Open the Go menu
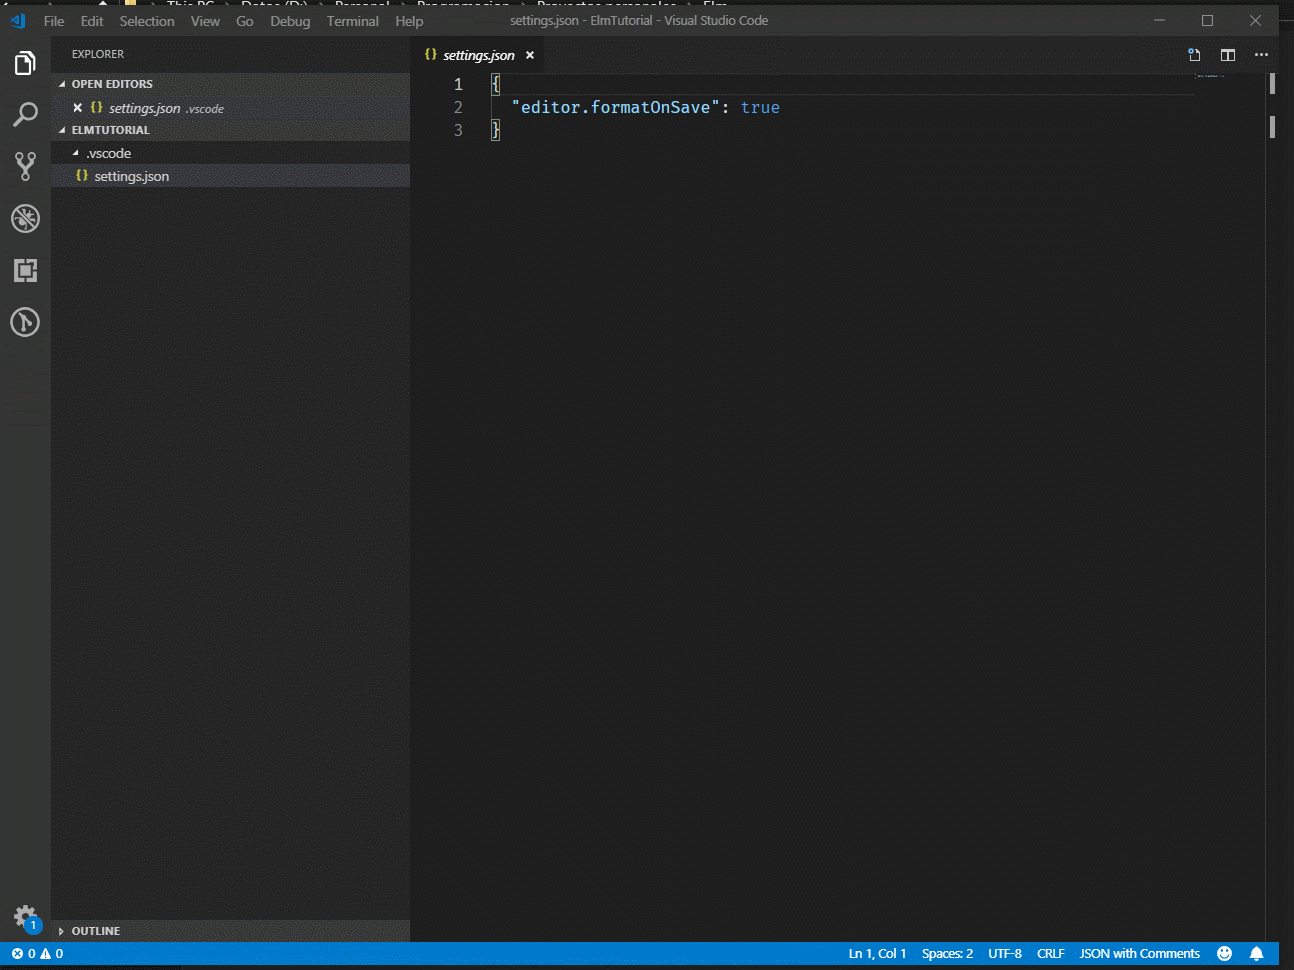This screenshot has height=970, width=1294. click(245, 21)
